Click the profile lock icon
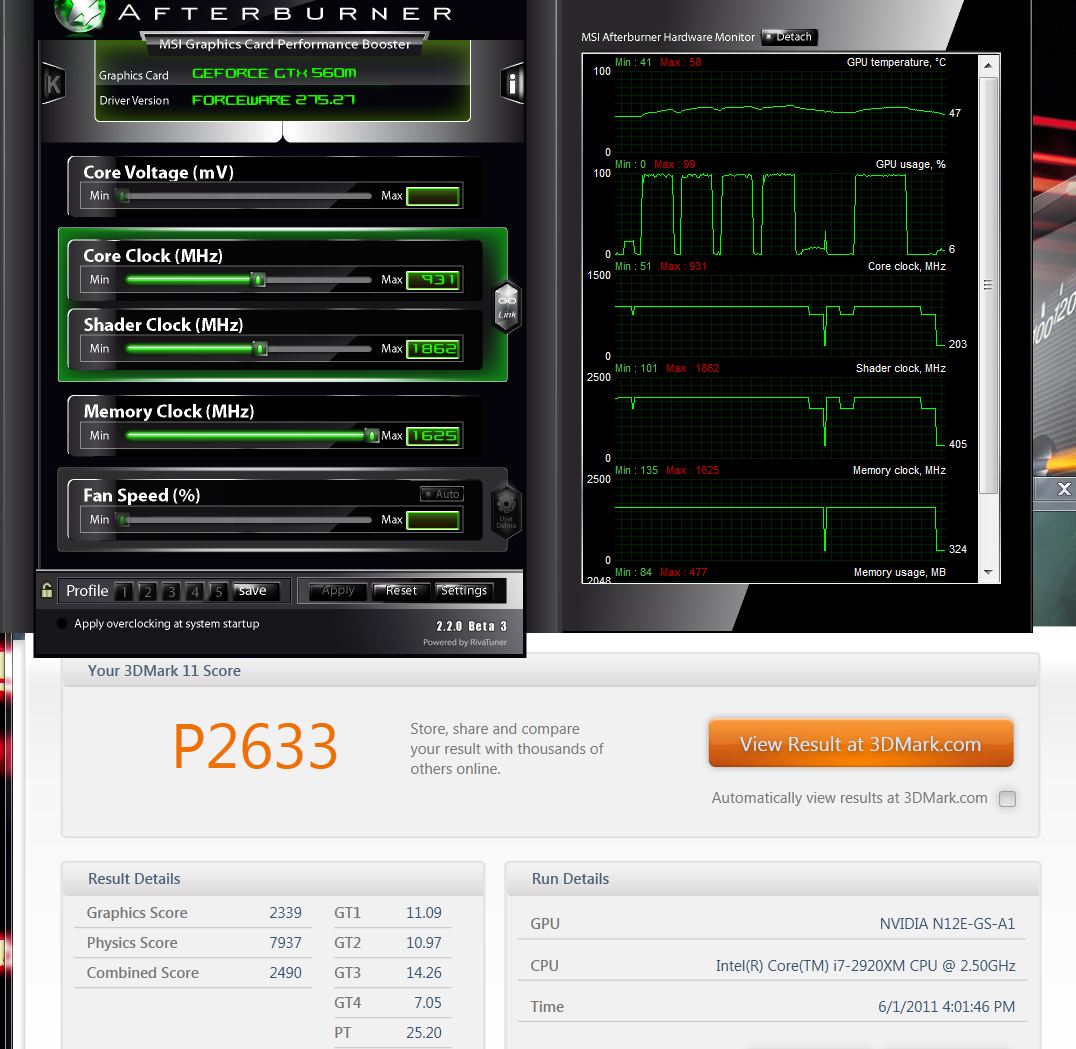This screenshot has height=1049, width=1076. (47, 590)
